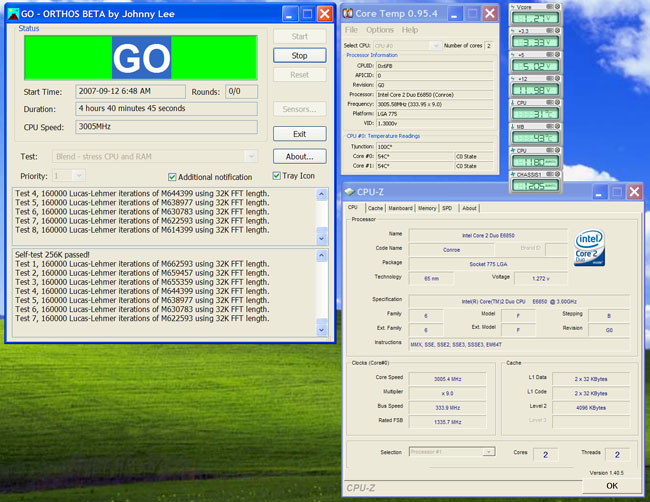Switch to the Mainboard tab in CPU-Z

point(400,208)
